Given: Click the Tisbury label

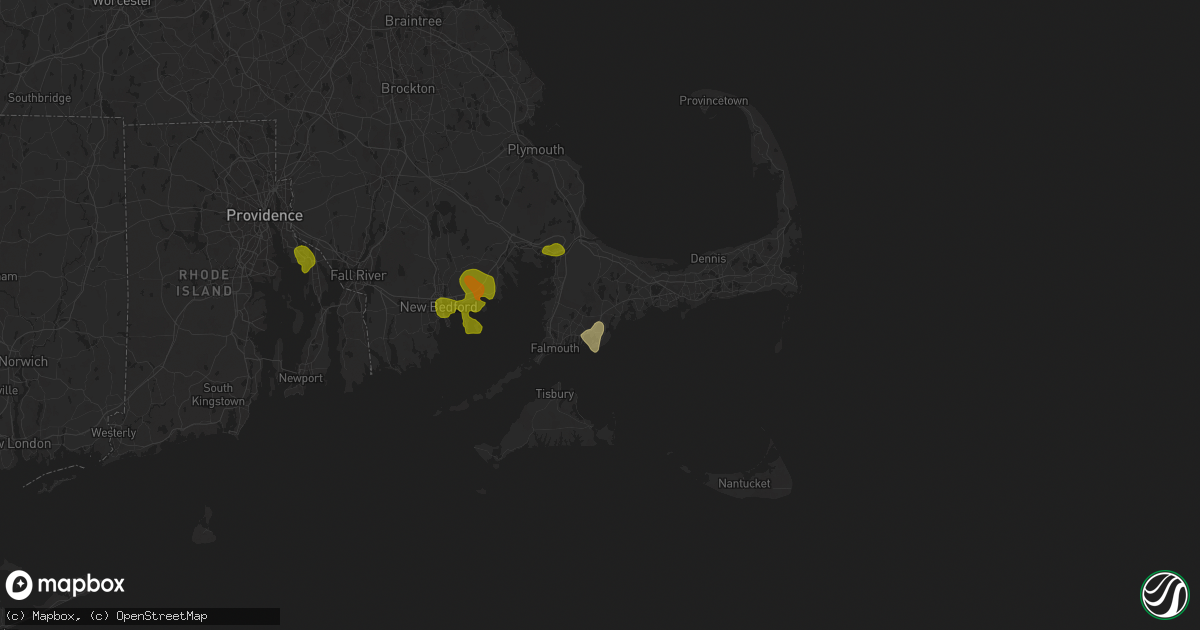Looking at the screenshot, I should [555, 394].
